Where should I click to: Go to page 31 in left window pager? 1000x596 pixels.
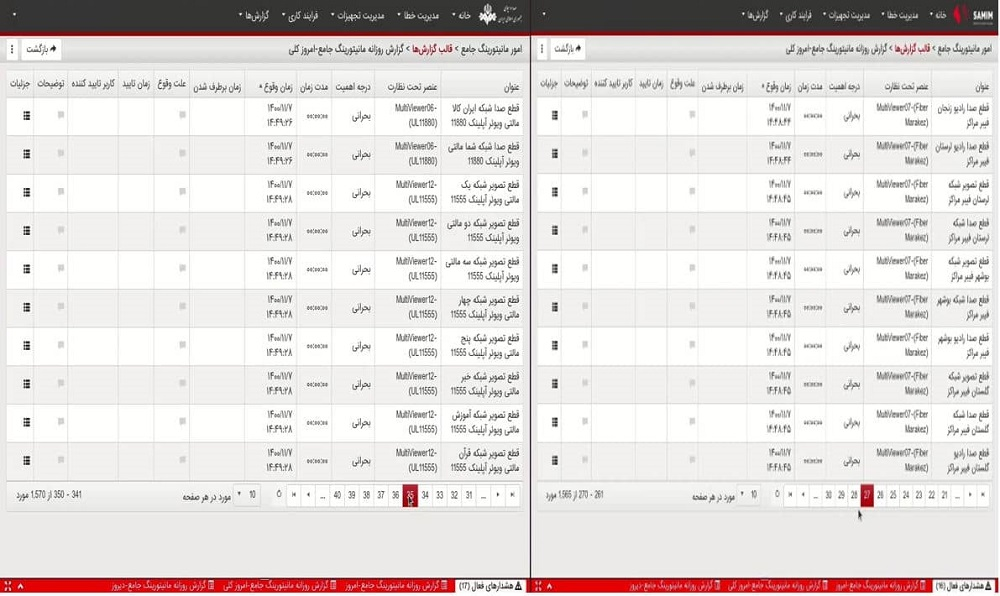pos(469,495)
